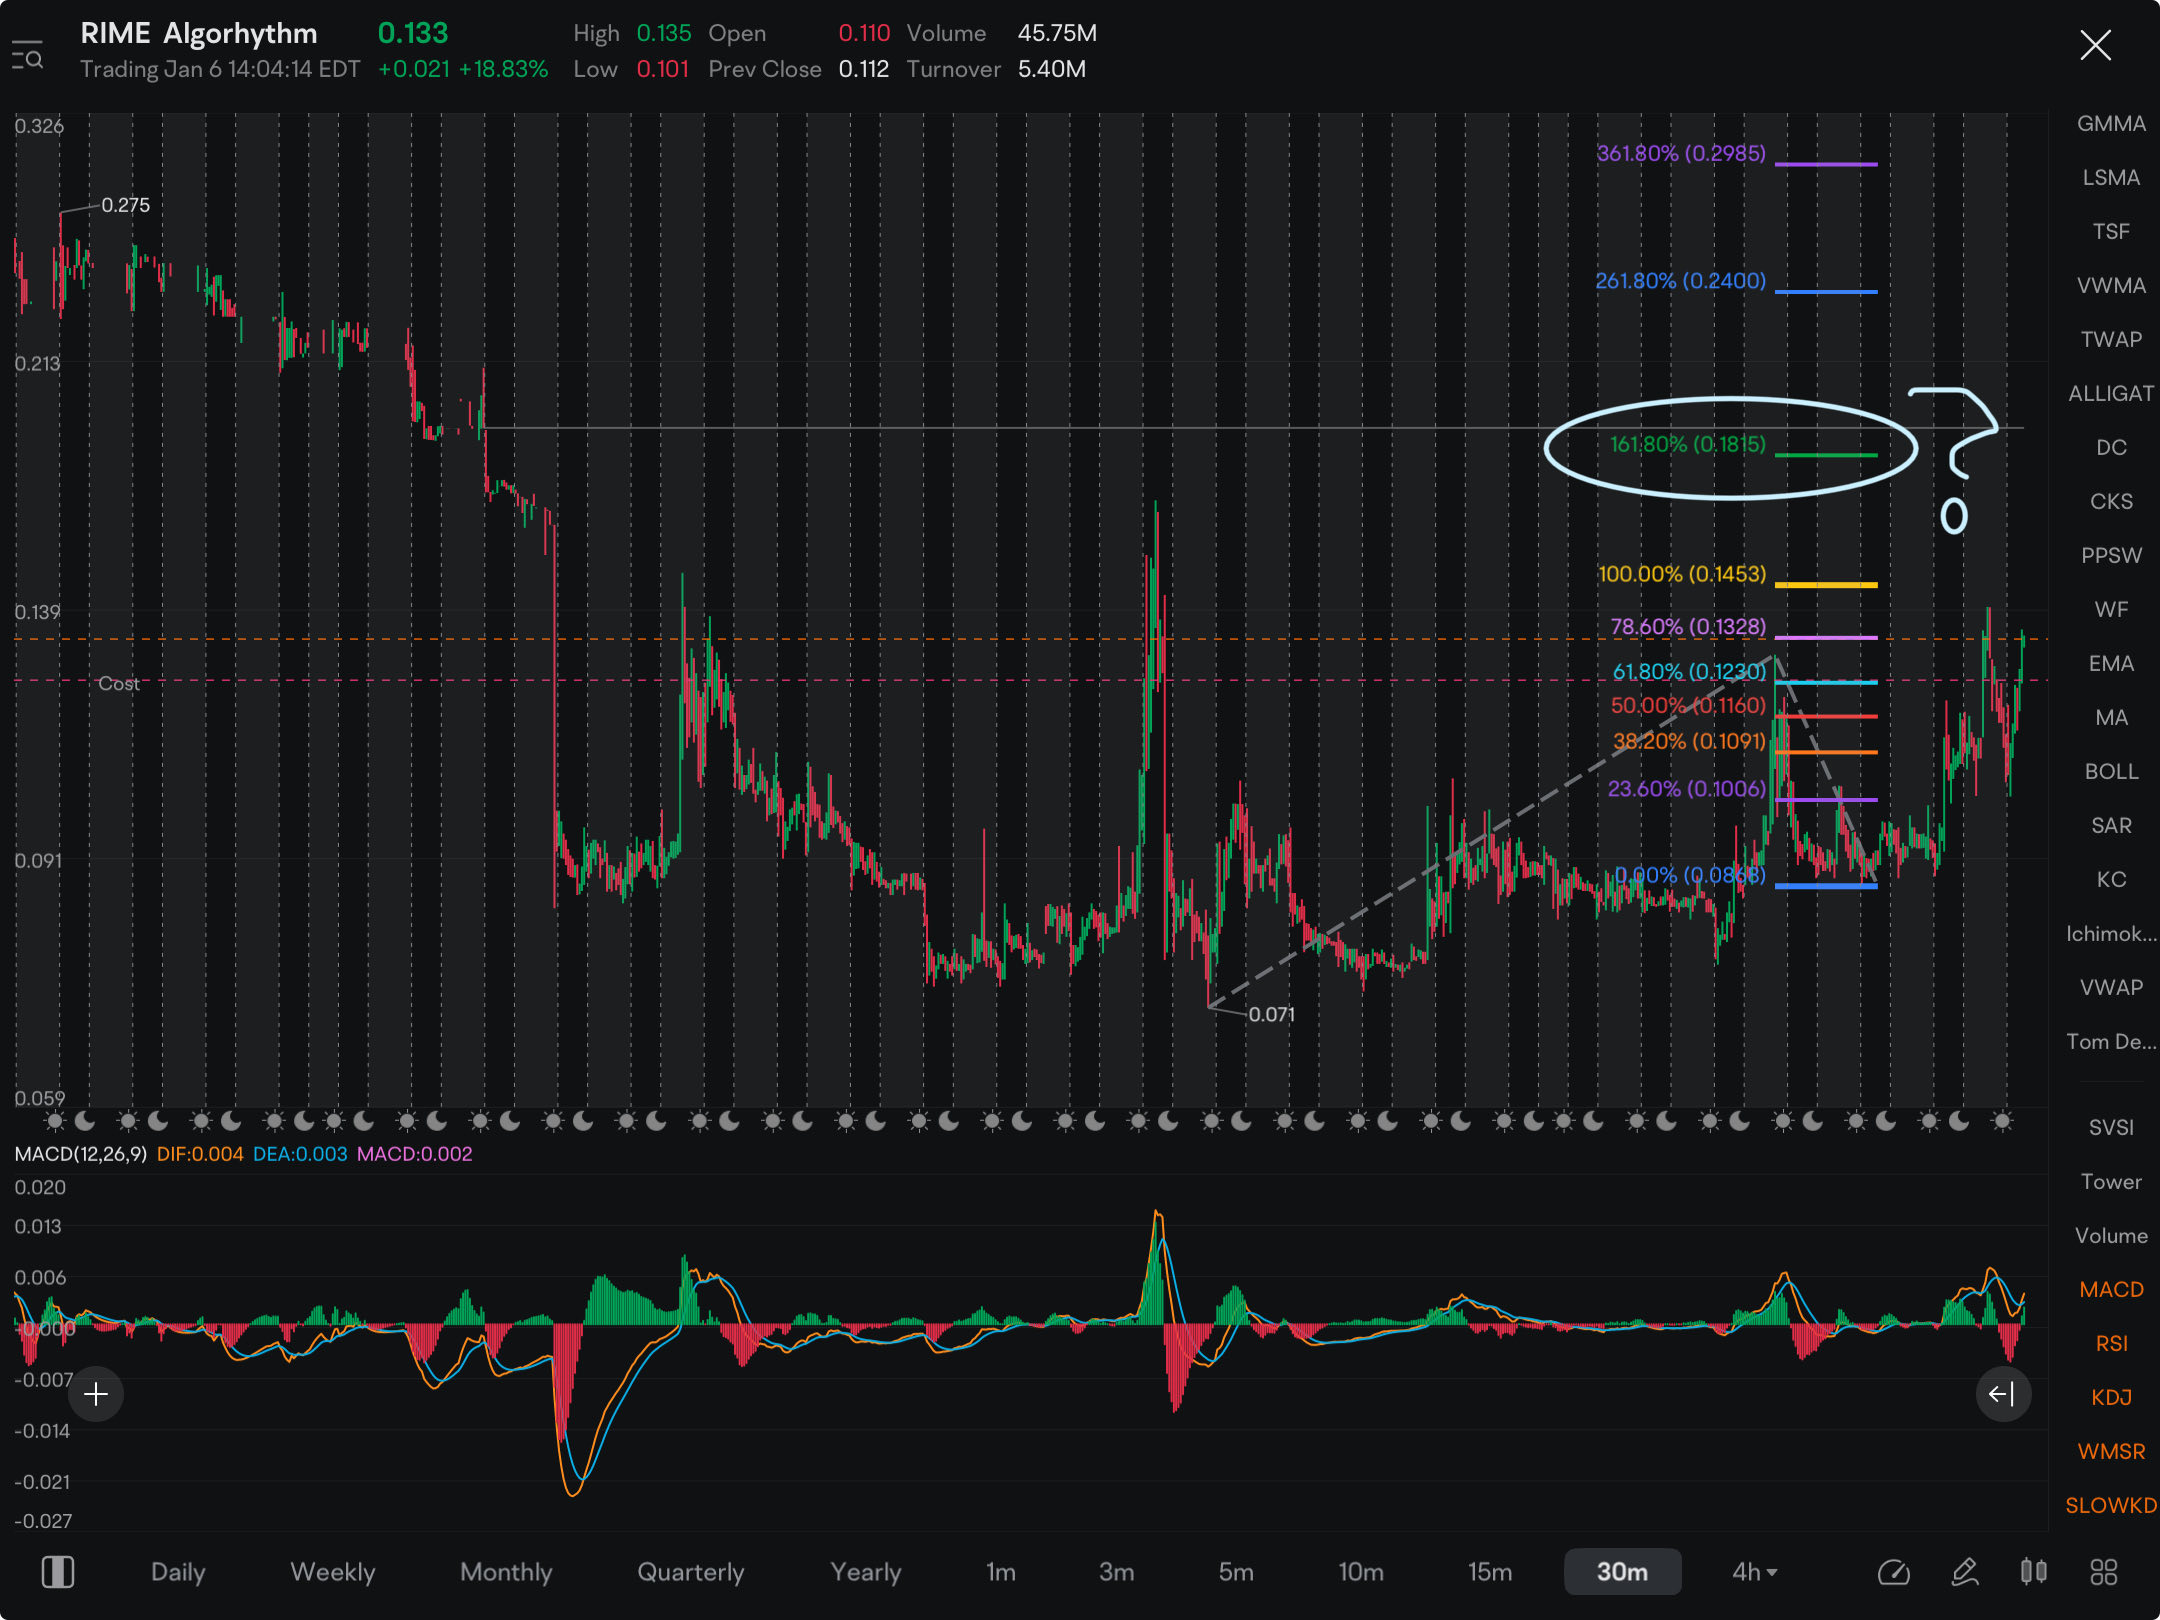Switch to Monthly timeframe
Image resolution: width=2160 pixels, height=1620 pixels.
[506, 1572]
